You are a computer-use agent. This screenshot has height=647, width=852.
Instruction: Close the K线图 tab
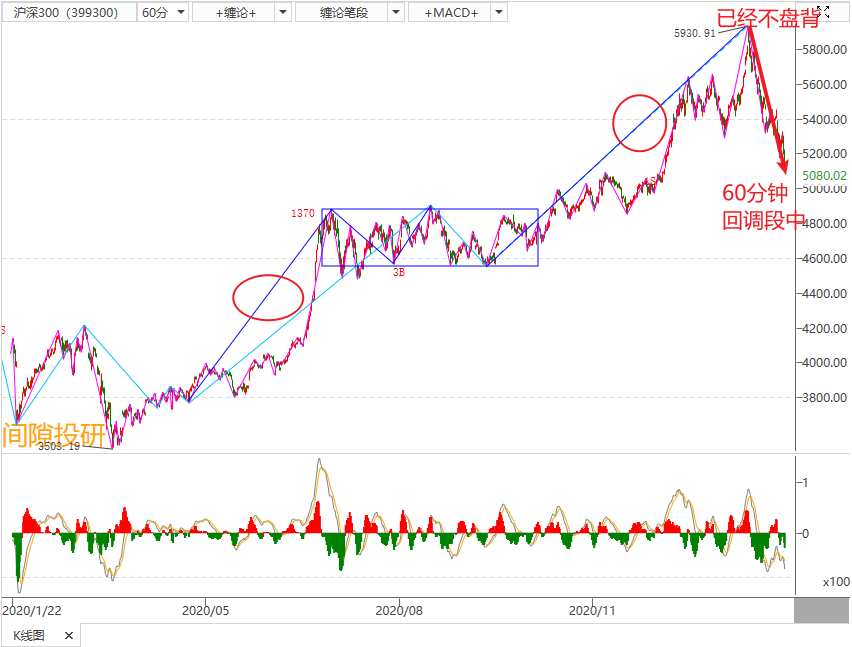click(69, 636)
